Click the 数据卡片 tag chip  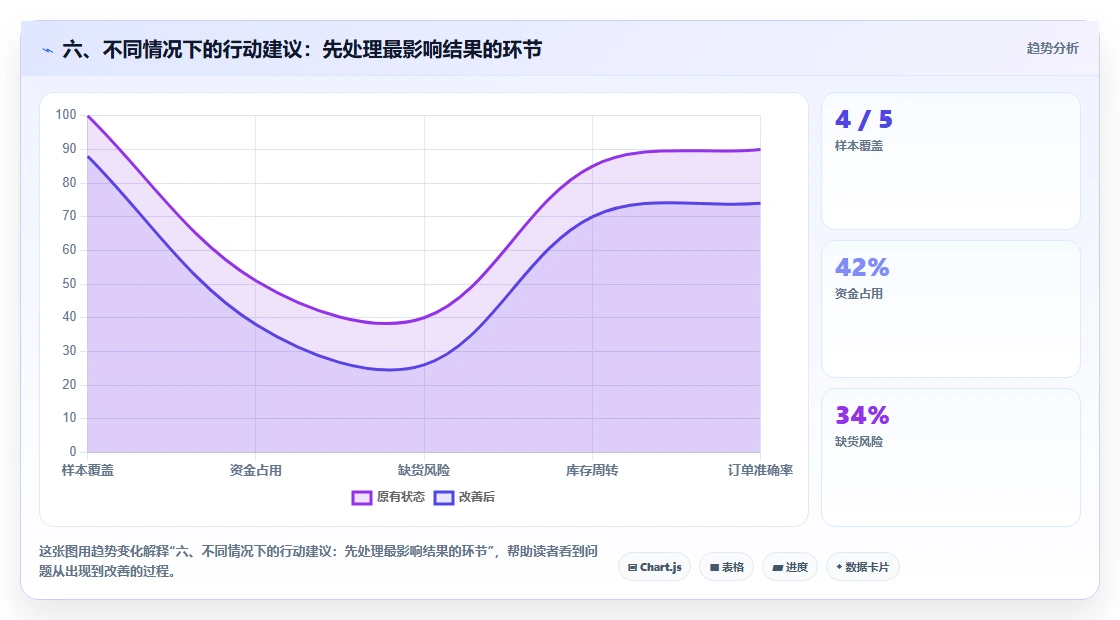(x=863, y=567)
